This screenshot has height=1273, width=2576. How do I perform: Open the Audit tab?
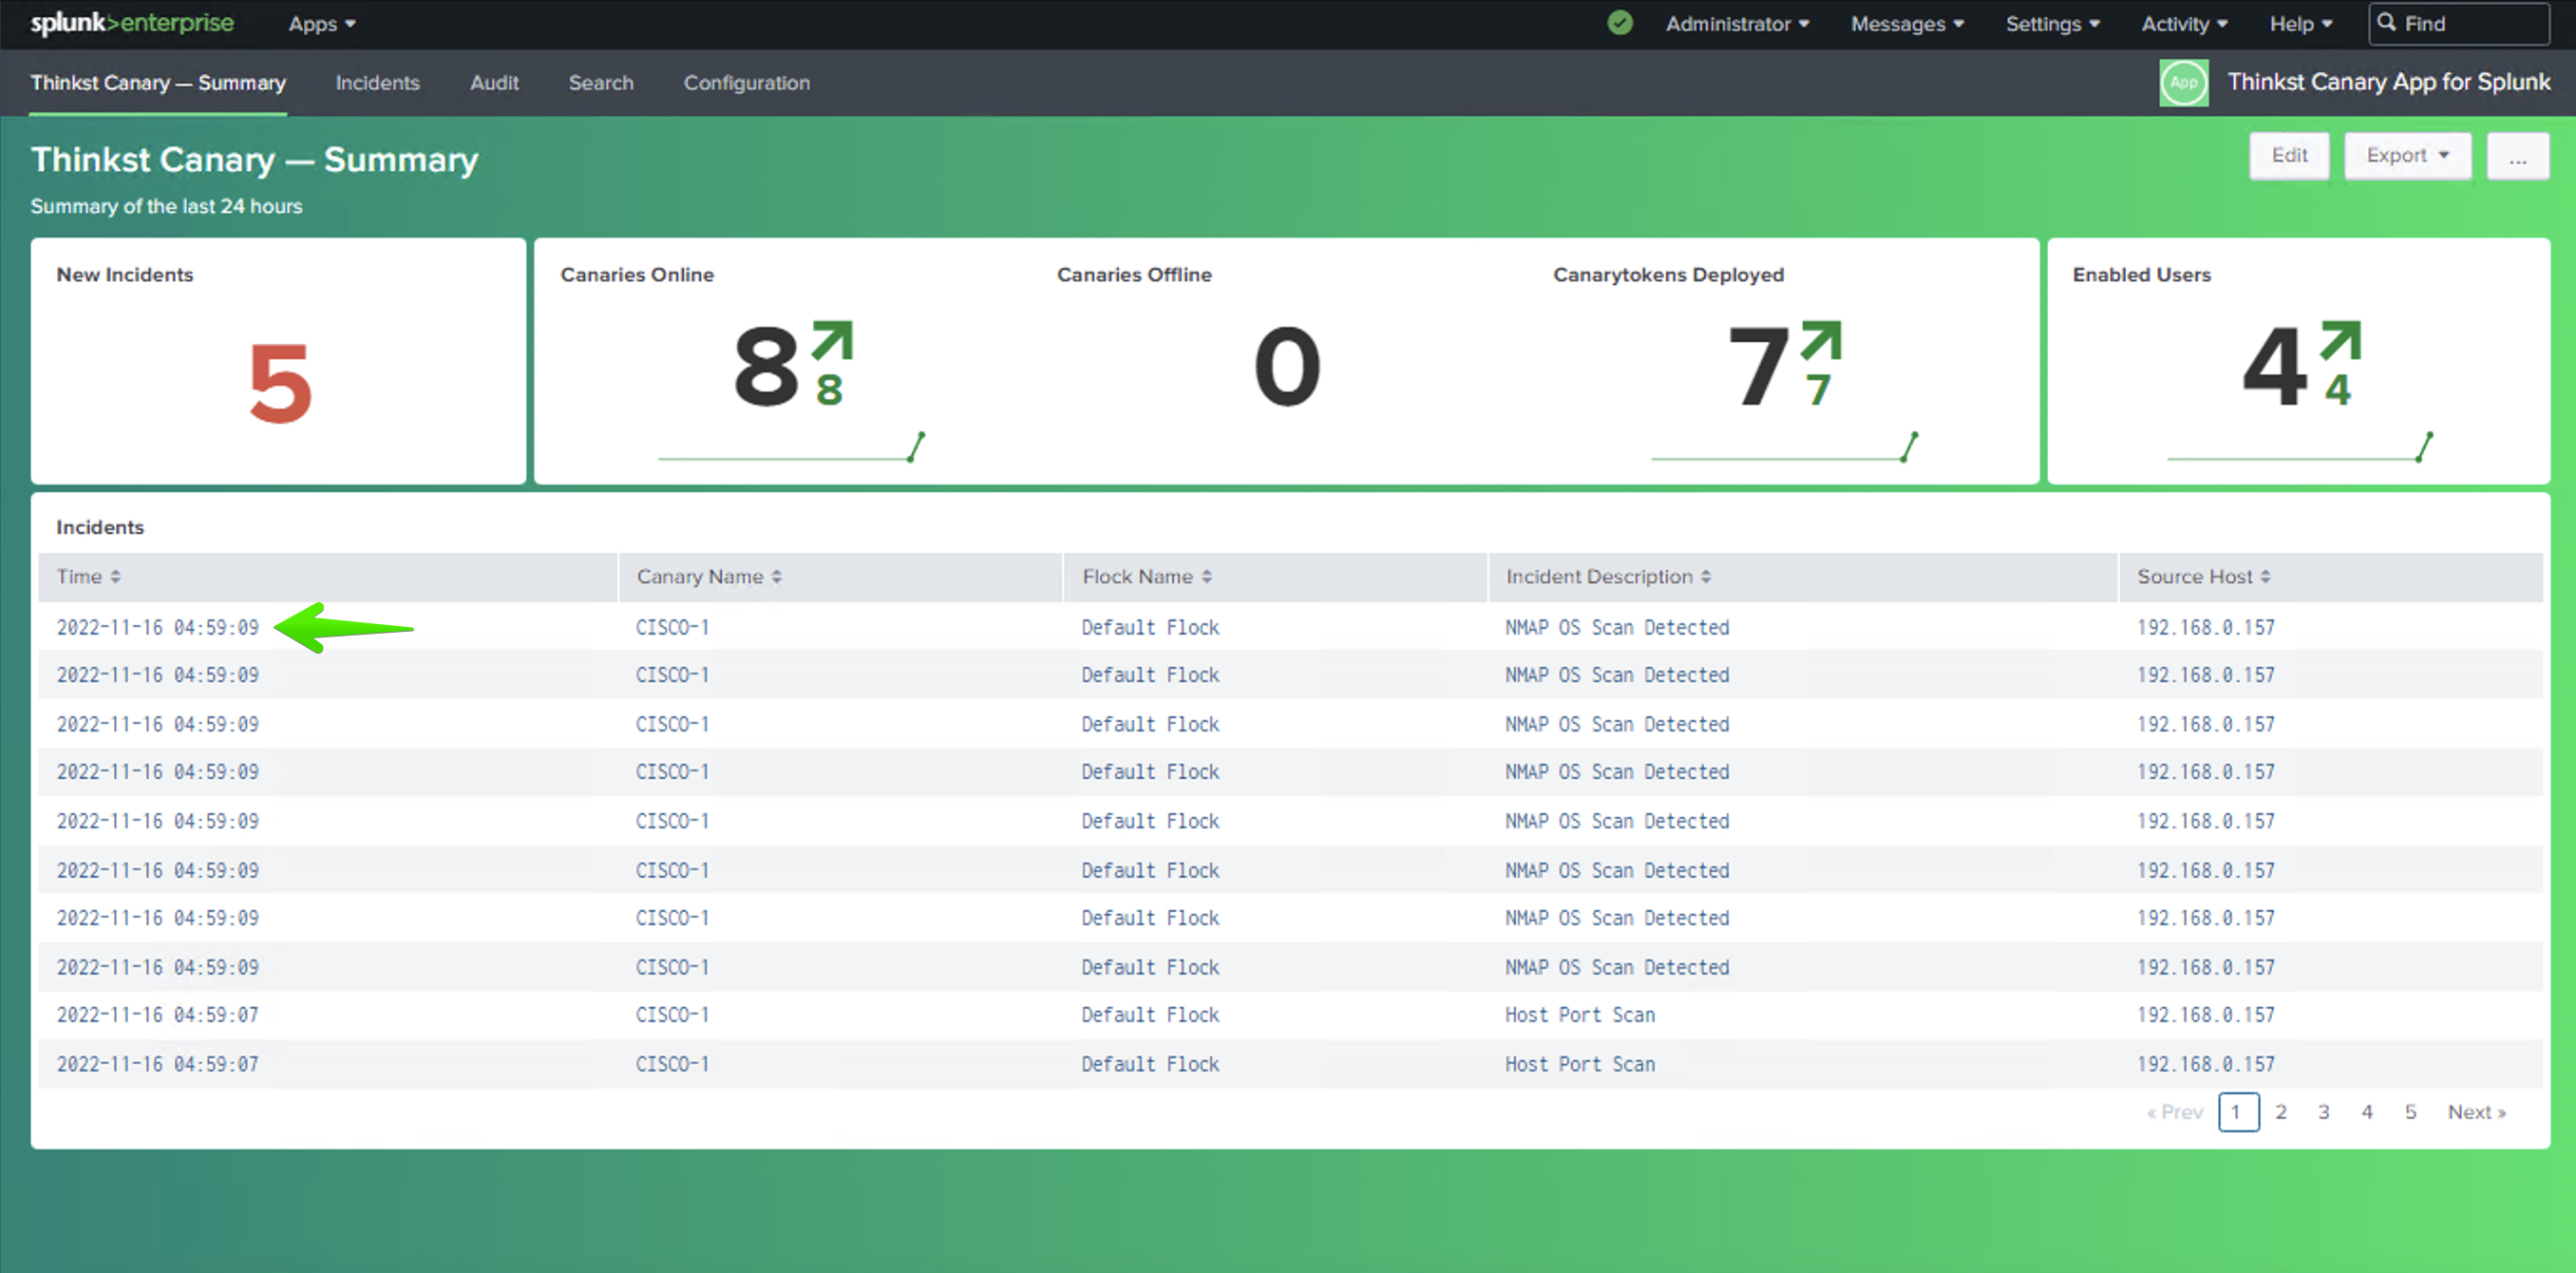494,83
